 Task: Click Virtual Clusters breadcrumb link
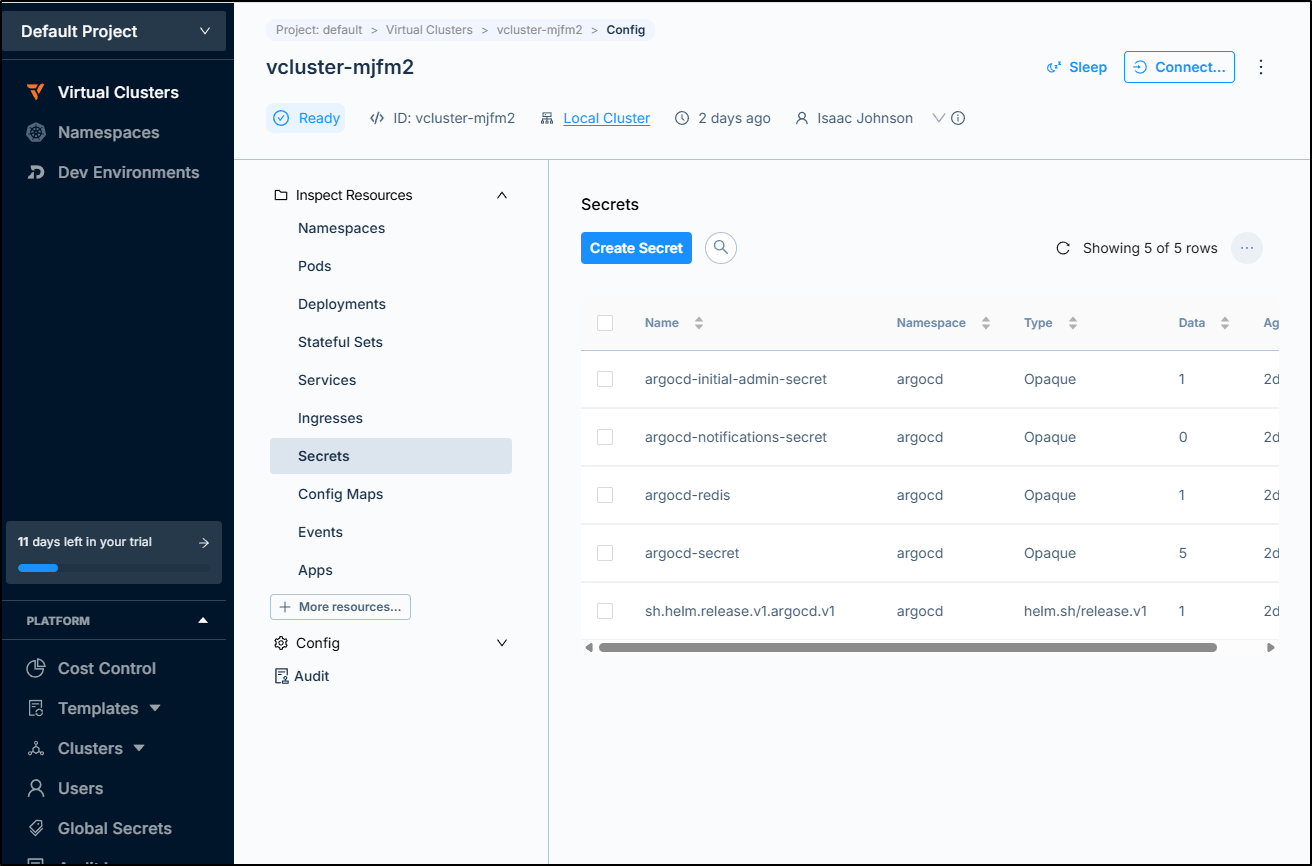click(429, 30)
